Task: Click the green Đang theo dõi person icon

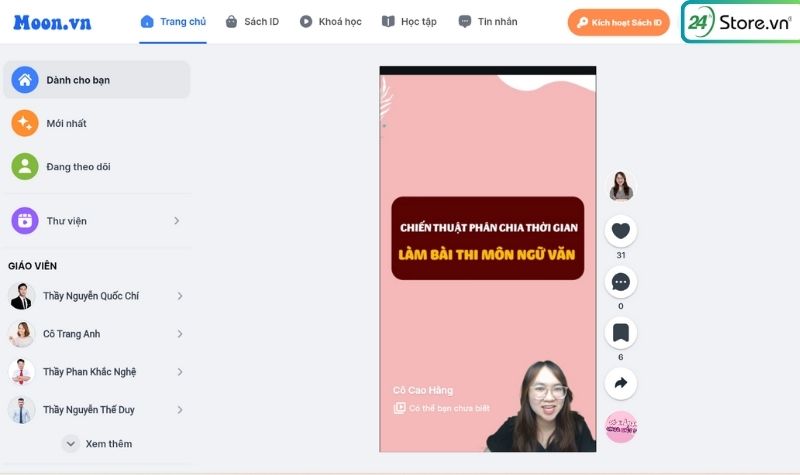Action: (25, 166)
